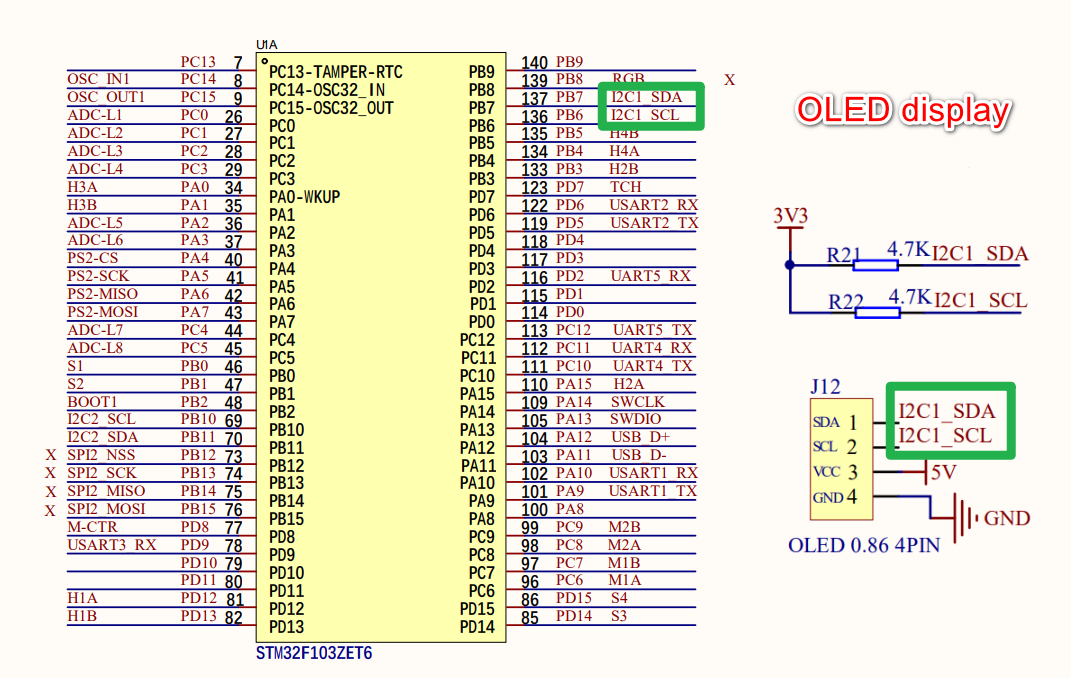The image size is (1071, 678).
Task: Select the USB_D- net label
Action: click(639, 455)
